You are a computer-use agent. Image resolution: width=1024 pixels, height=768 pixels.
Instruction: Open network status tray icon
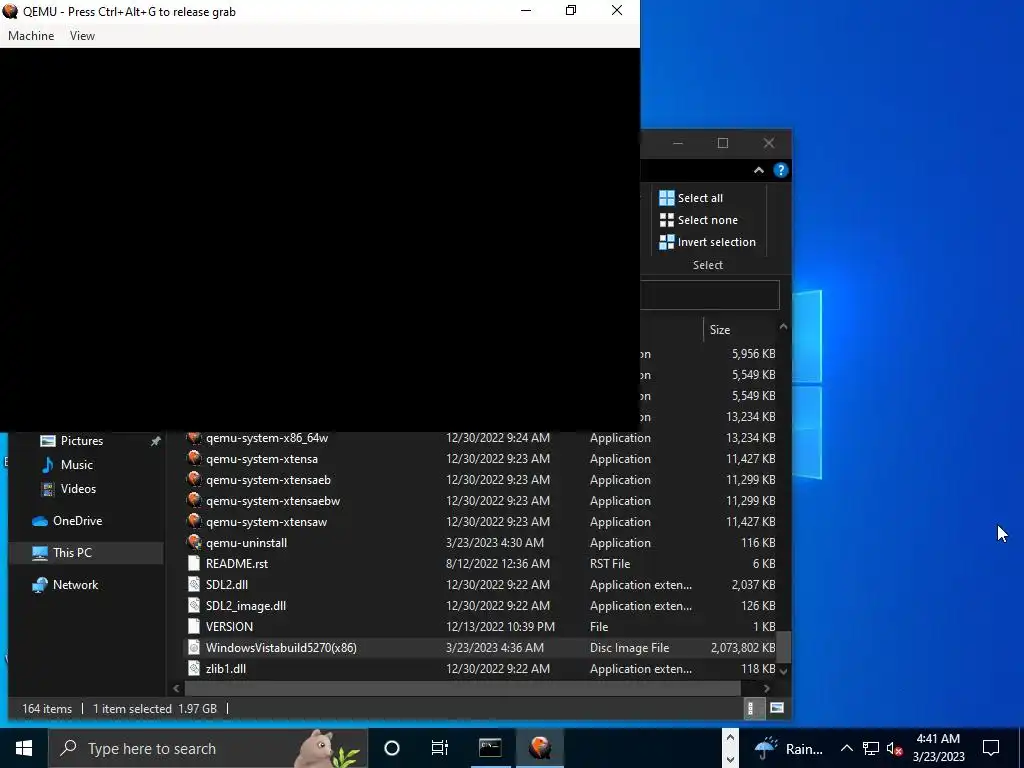pyautogui.click(x=871, y=748)
